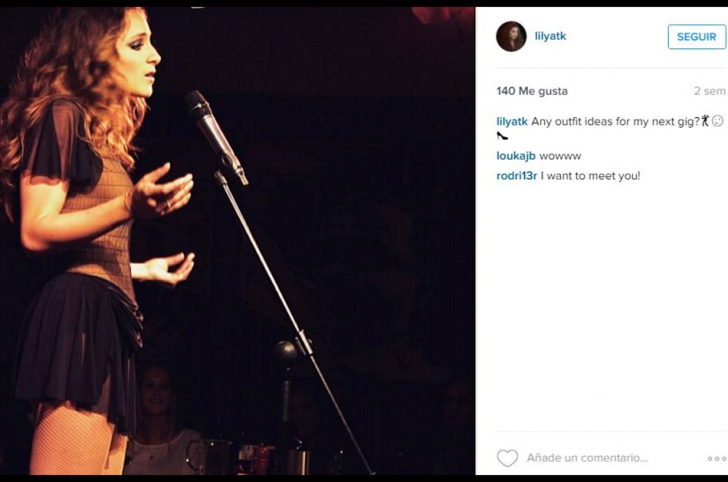Click the dancer emoji in the caption
728x482 pixels.
[705, 121]
